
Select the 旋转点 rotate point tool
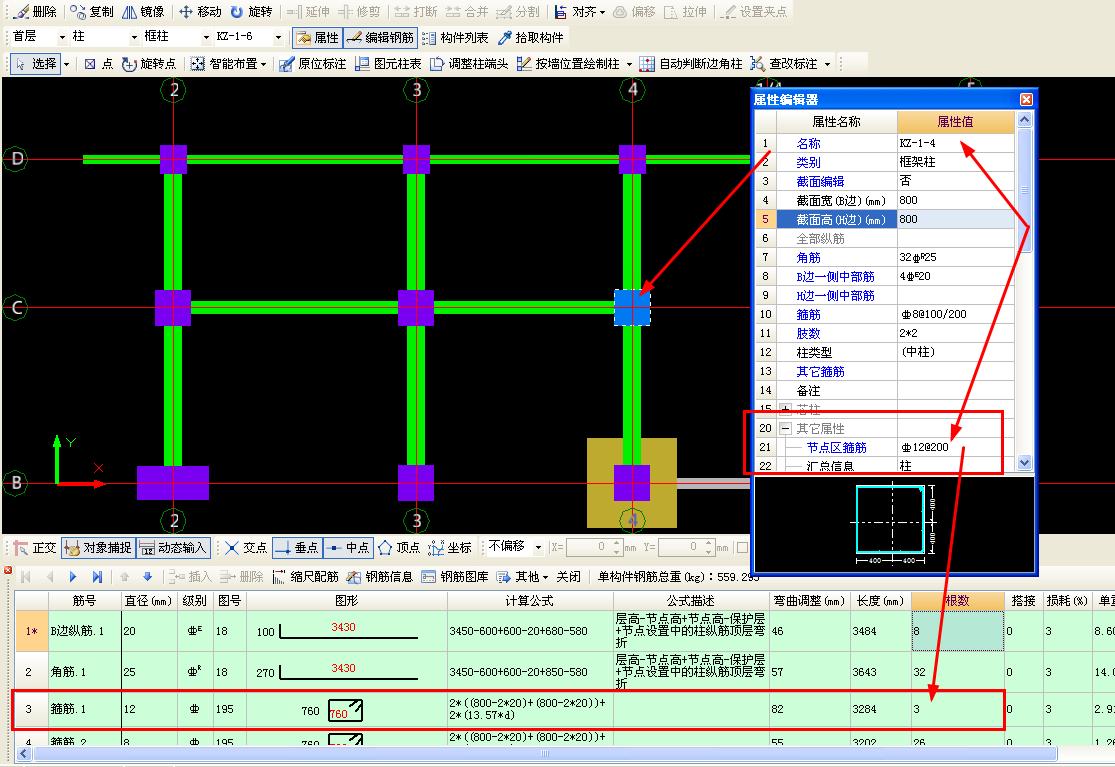click(x=149, y=64)
